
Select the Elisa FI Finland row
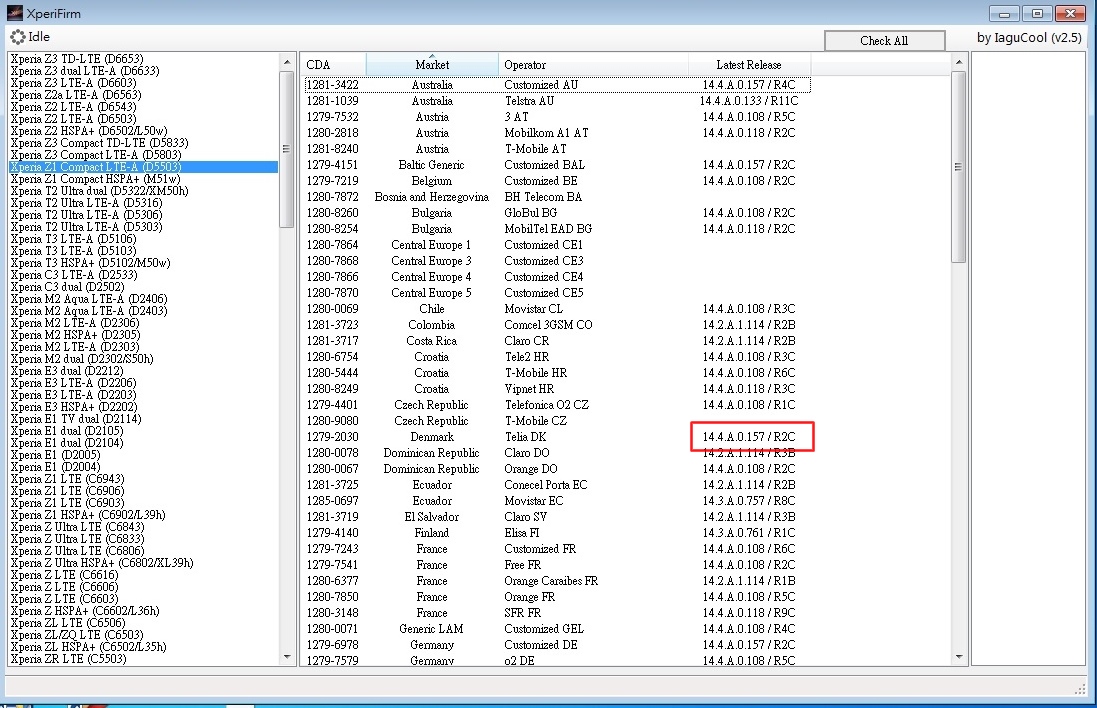[557, 532]
